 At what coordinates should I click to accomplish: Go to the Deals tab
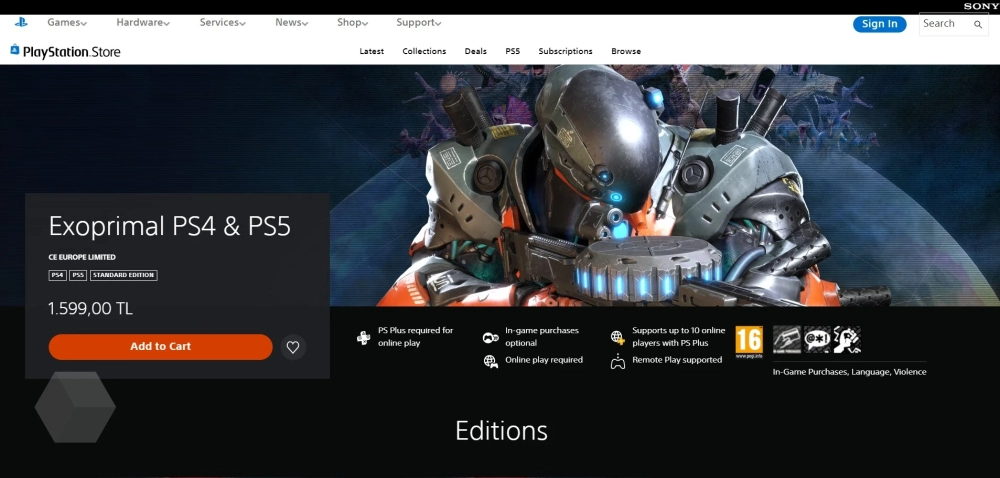click(476, 51)
